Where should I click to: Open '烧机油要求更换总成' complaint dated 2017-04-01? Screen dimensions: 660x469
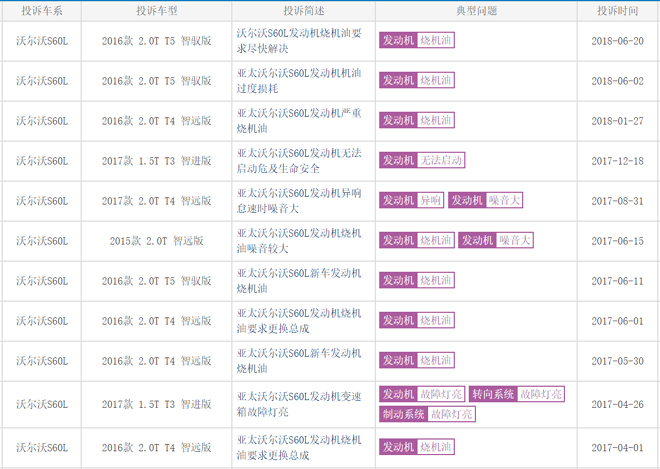[299, 448]
